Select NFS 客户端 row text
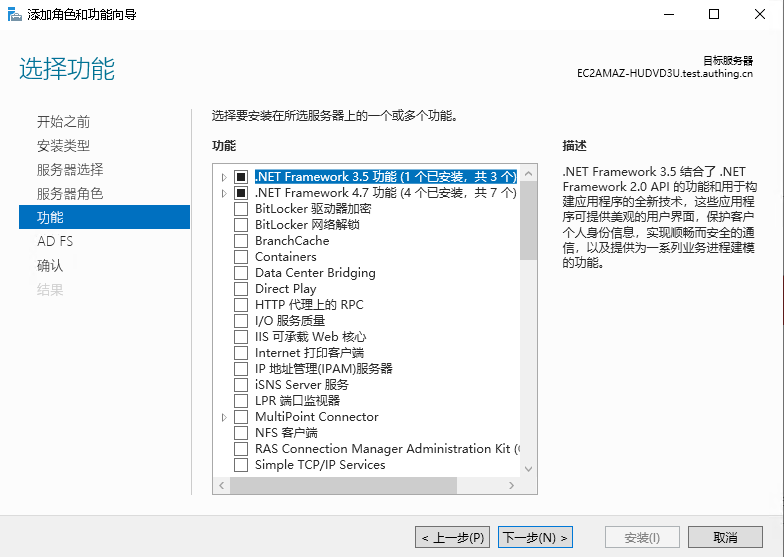 pos(286,433)
